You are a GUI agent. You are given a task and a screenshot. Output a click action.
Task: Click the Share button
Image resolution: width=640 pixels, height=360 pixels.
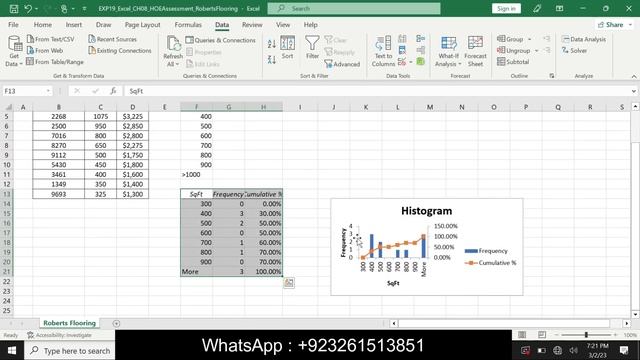click(611, 25)
